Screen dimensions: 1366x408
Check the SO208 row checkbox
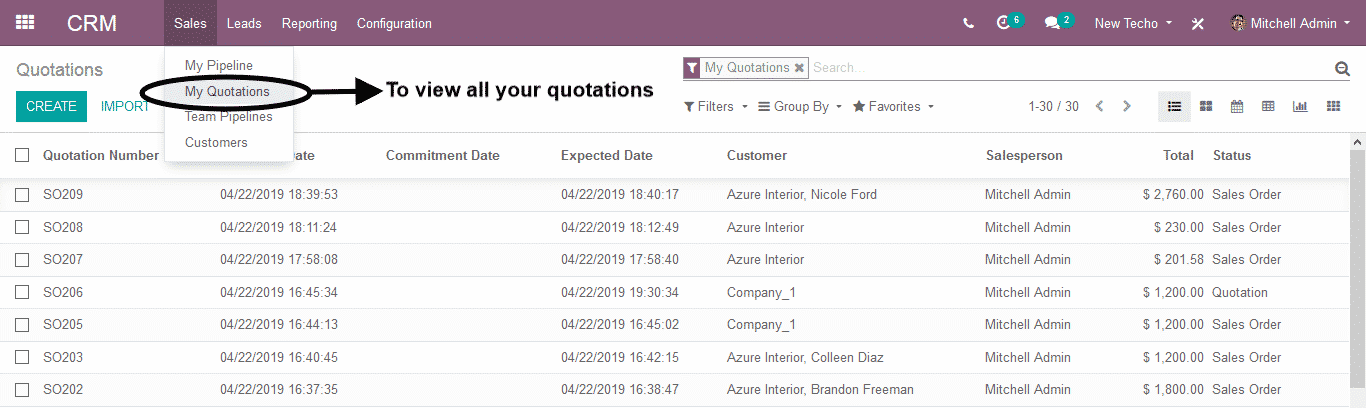pyautogui.click(x=22, y=227)
